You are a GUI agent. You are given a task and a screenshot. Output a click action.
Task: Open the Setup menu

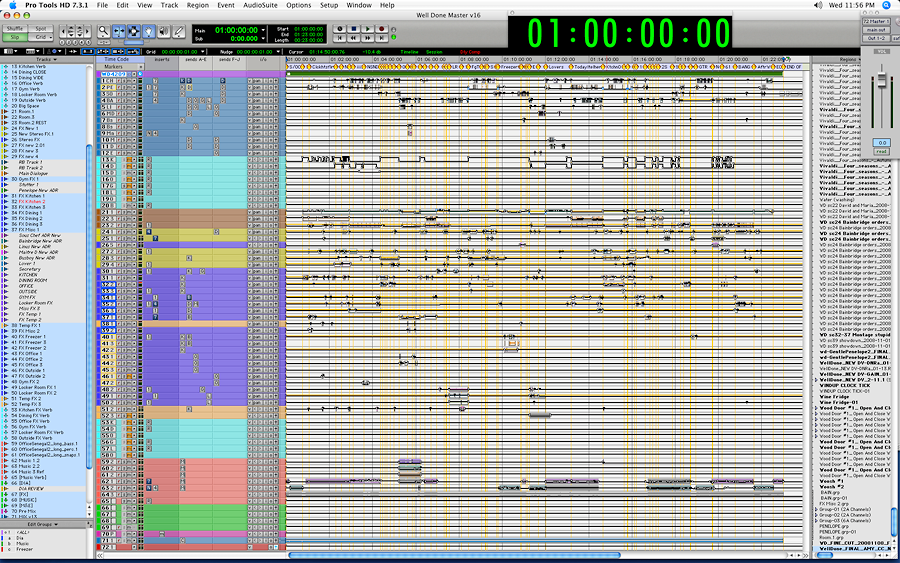click(x=329, y=5)
